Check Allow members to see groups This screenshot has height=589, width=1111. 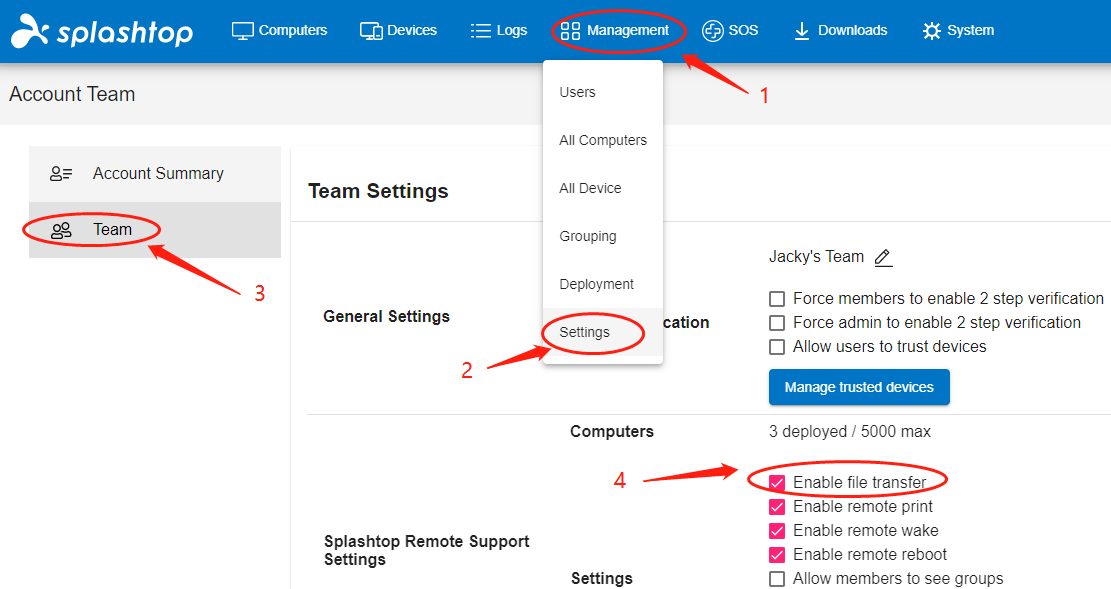click(x=777, y=579)
